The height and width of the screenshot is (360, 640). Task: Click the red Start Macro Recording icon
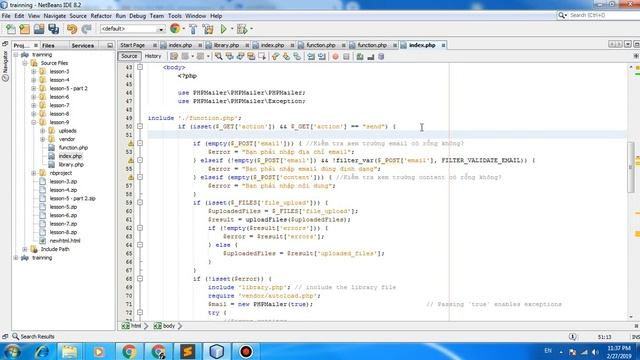point(336,56)
